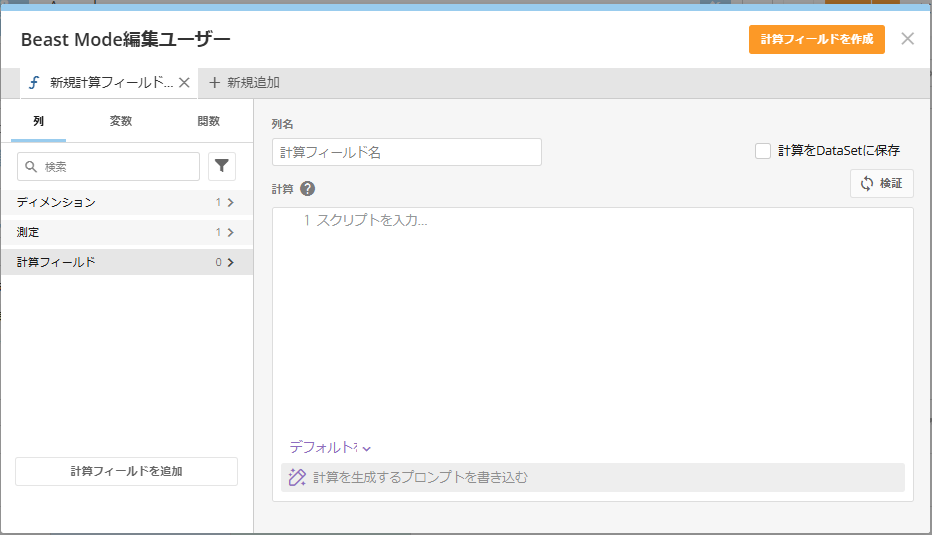
Task: Switch to the 列 tab
Action: [39, 121]
